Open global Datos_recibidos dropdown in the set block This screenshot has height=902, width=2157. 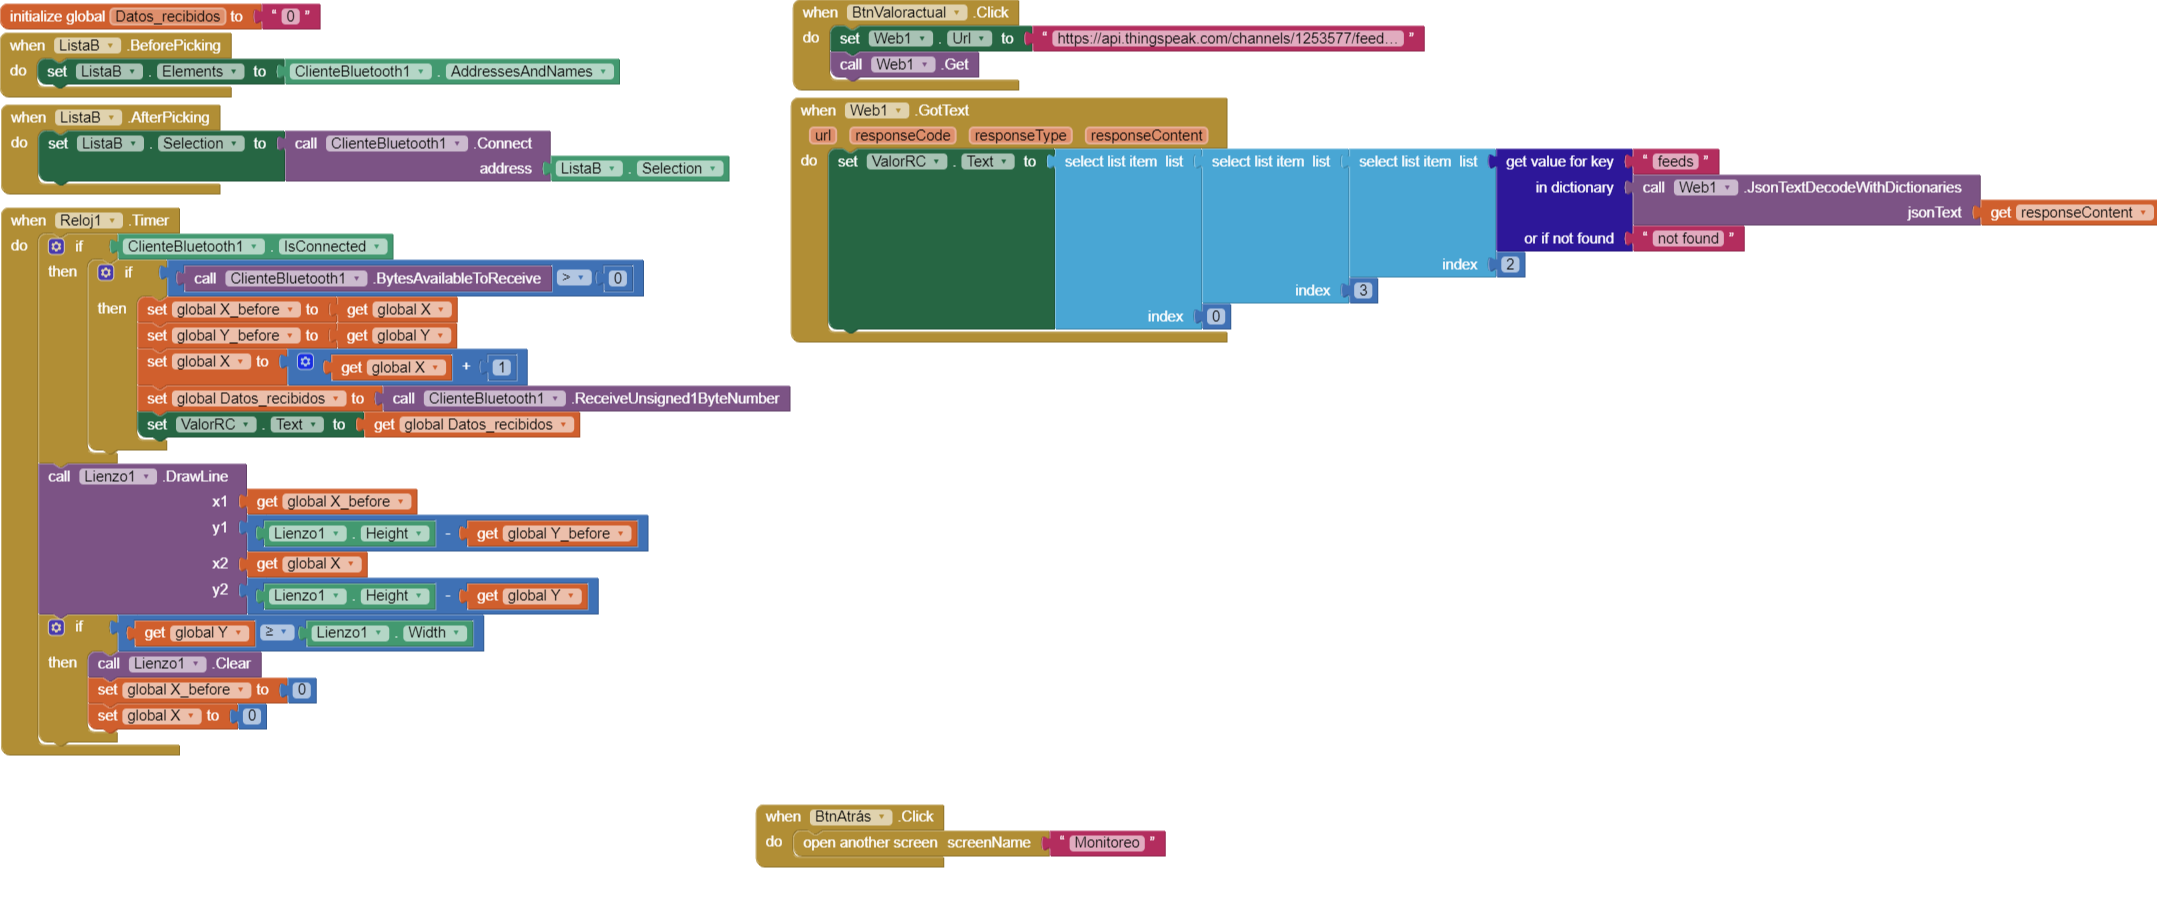(260, 398)
